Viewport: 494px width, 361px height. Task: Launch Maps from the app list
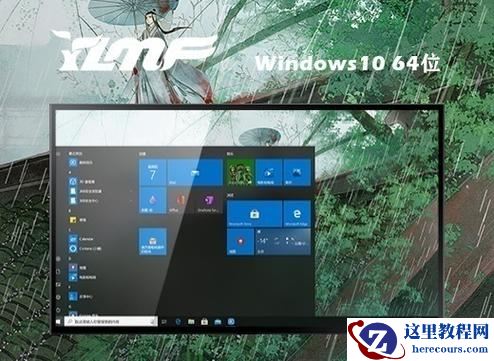coord(78,268)
